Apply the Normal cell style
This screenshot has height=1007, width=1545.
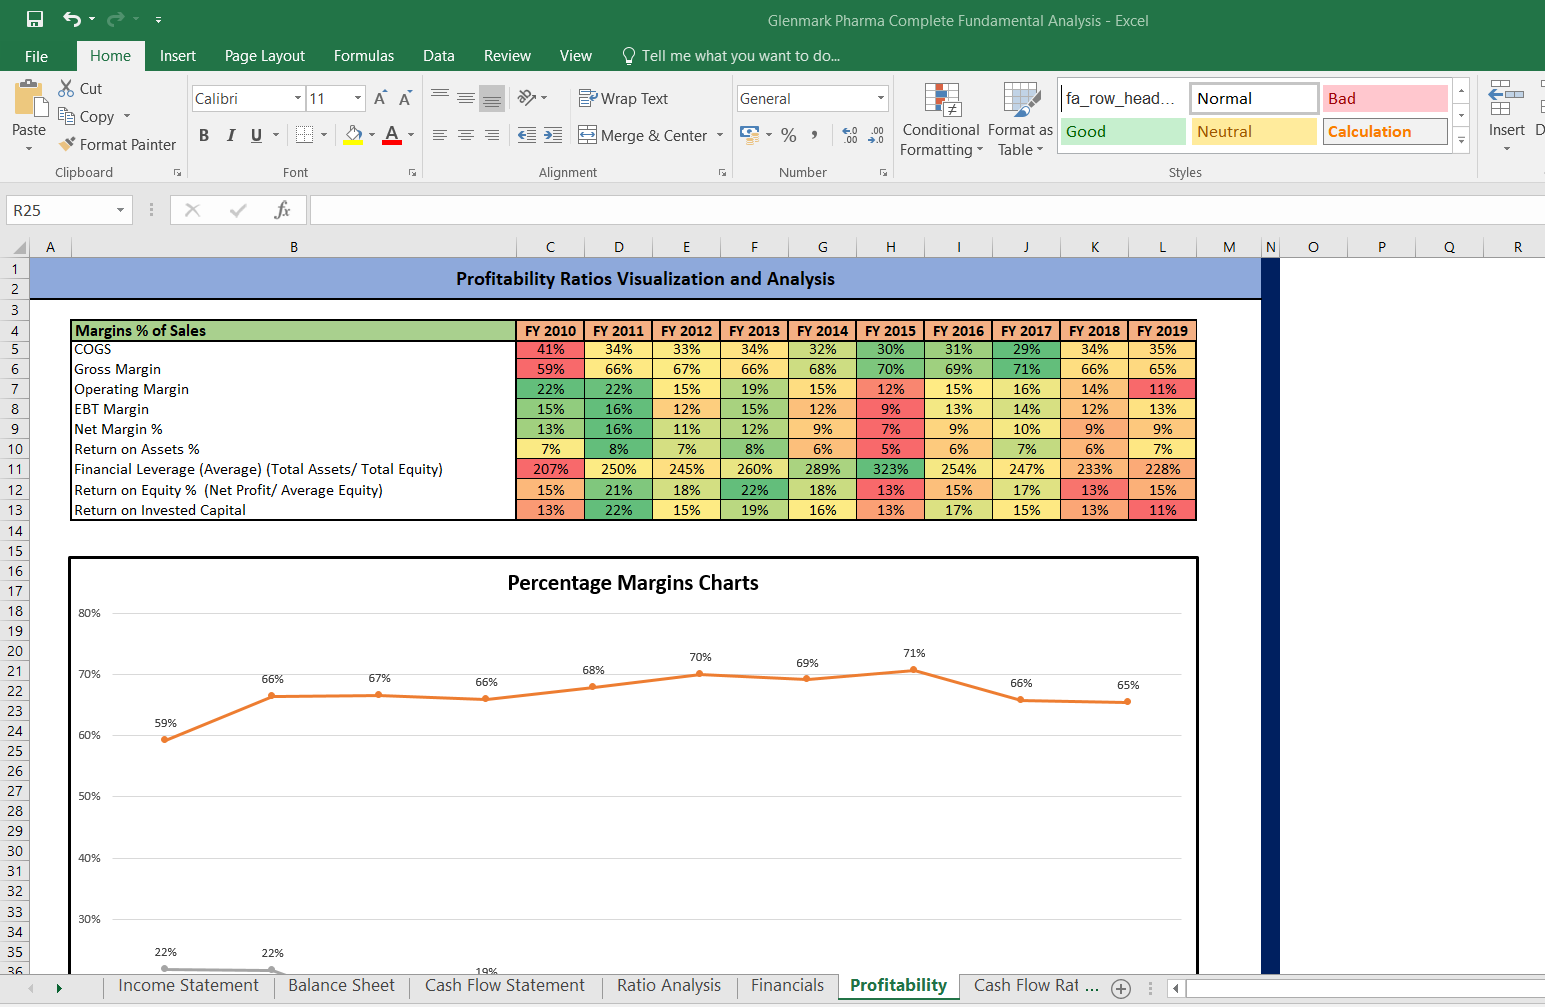1254,98
